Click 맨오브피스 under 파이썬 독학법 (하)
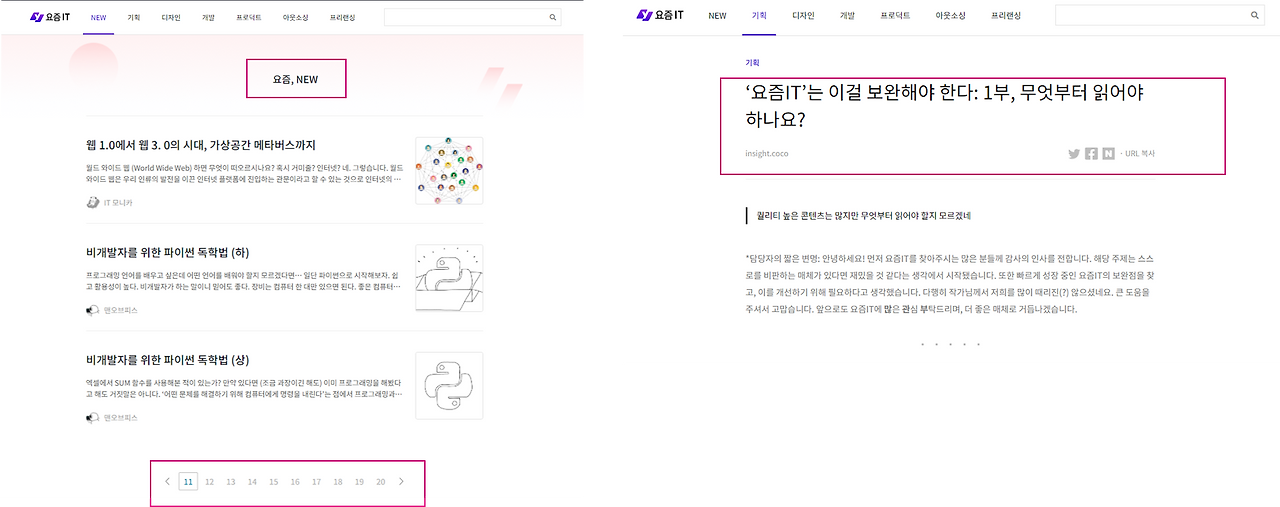The width and height of the screenshot is (1280, 507). (121, 310)
